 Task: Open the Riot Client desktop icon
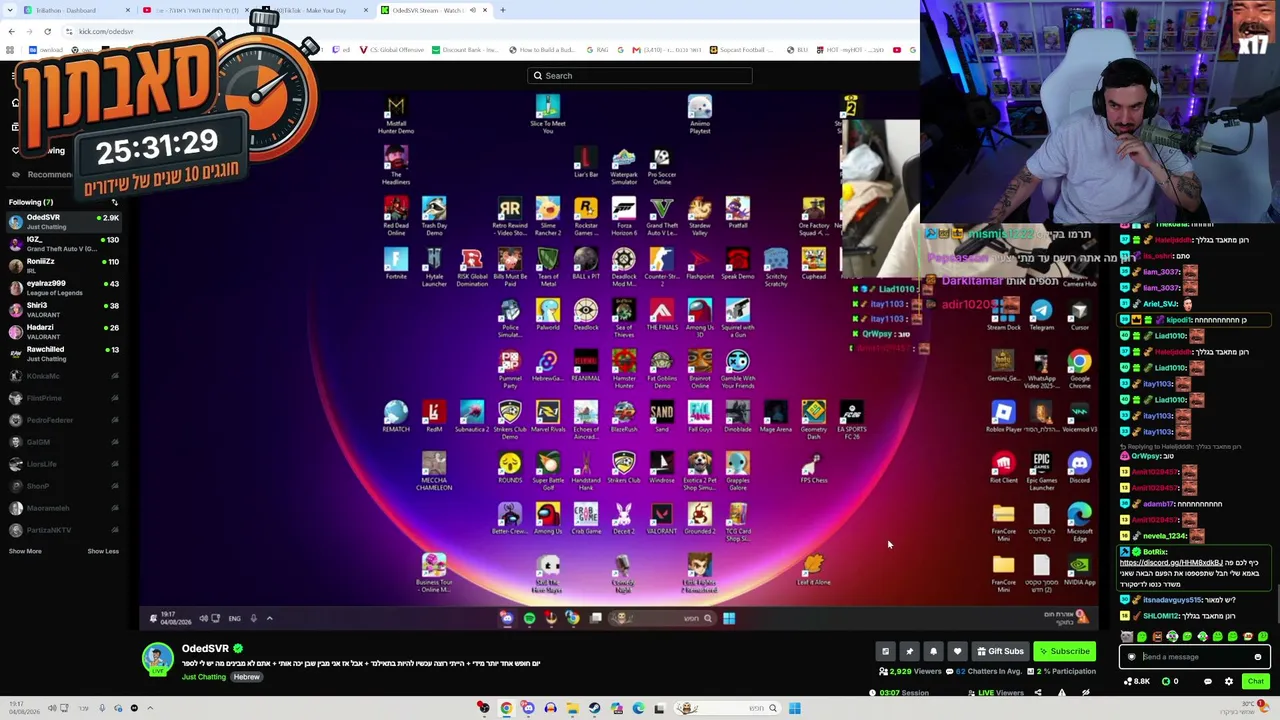1003,468
